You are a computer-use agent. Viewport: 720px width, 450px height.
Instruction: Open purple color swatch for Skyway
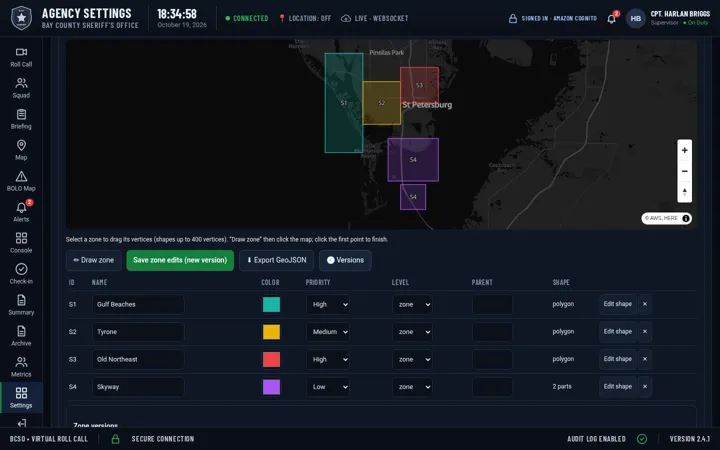coord(271,387)
